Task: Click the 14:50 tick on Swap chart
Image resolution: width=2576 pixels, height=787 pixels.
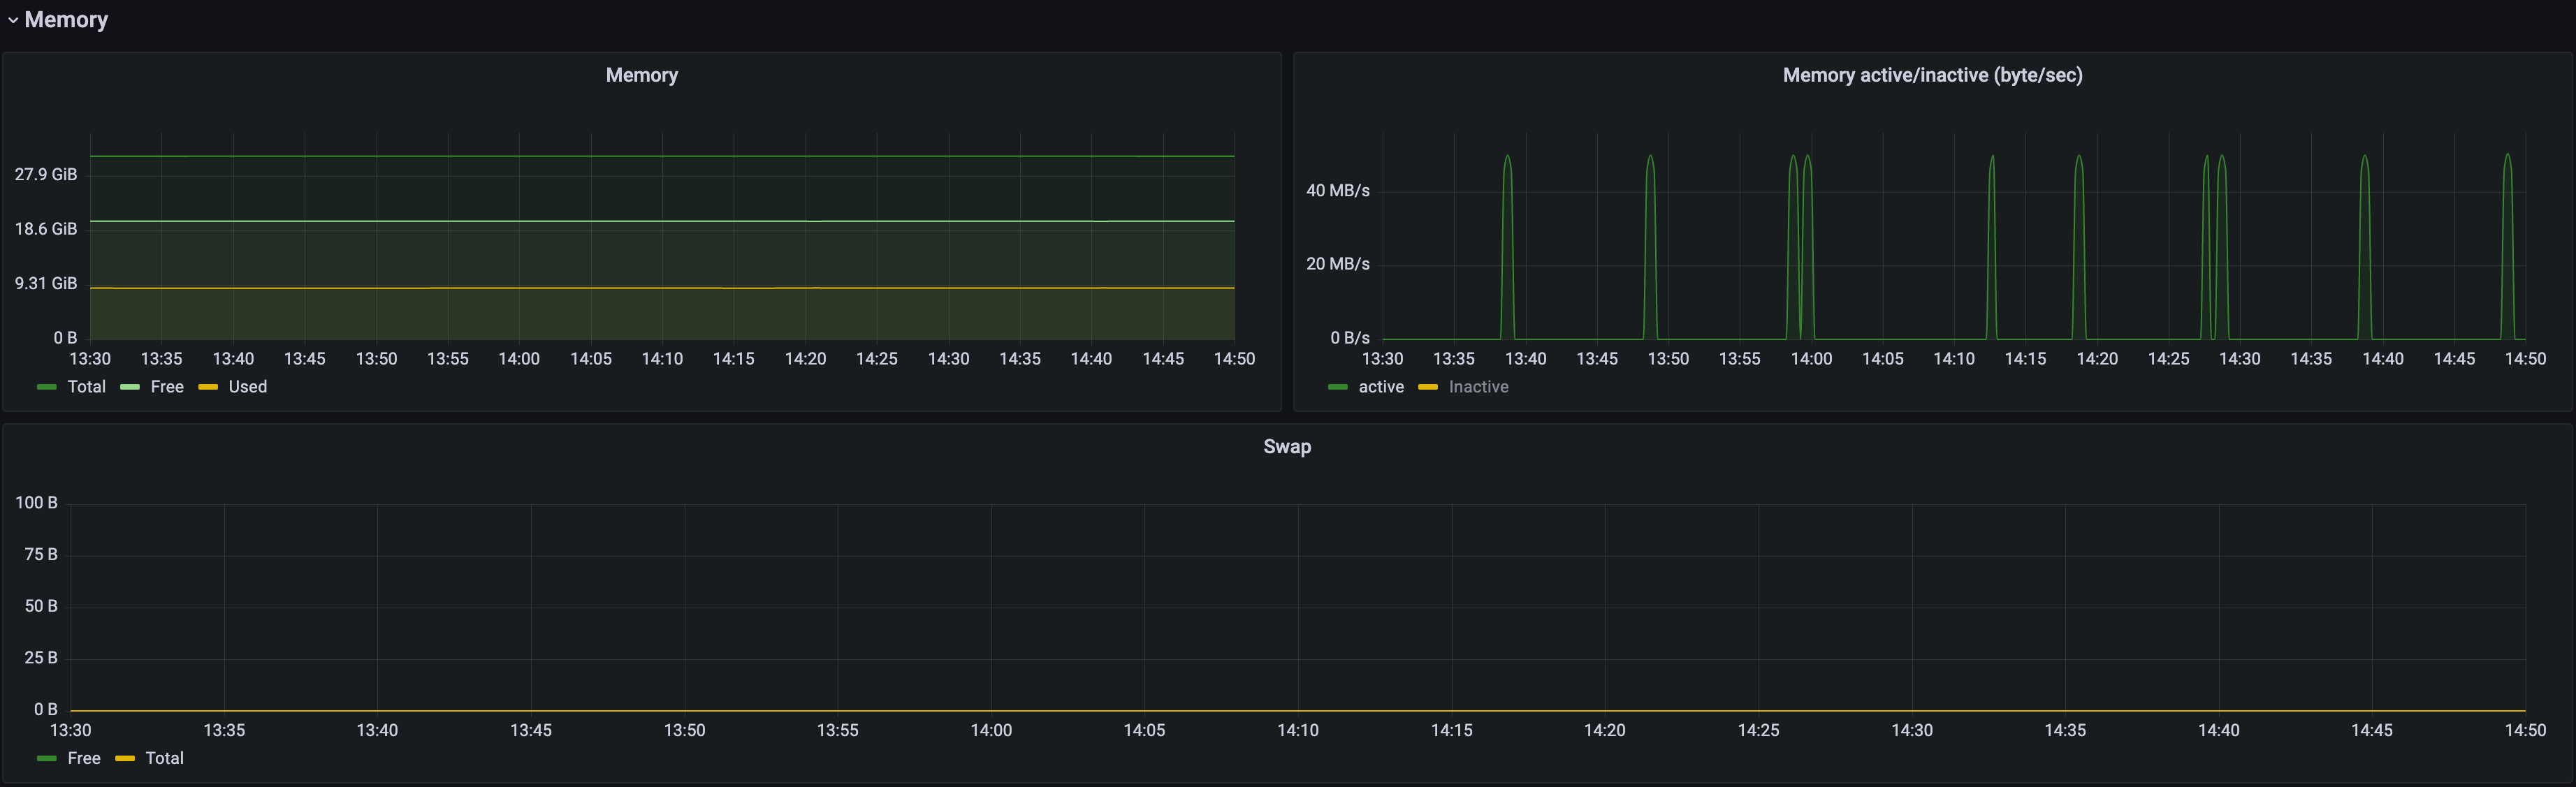Action: pos(2525,730)
